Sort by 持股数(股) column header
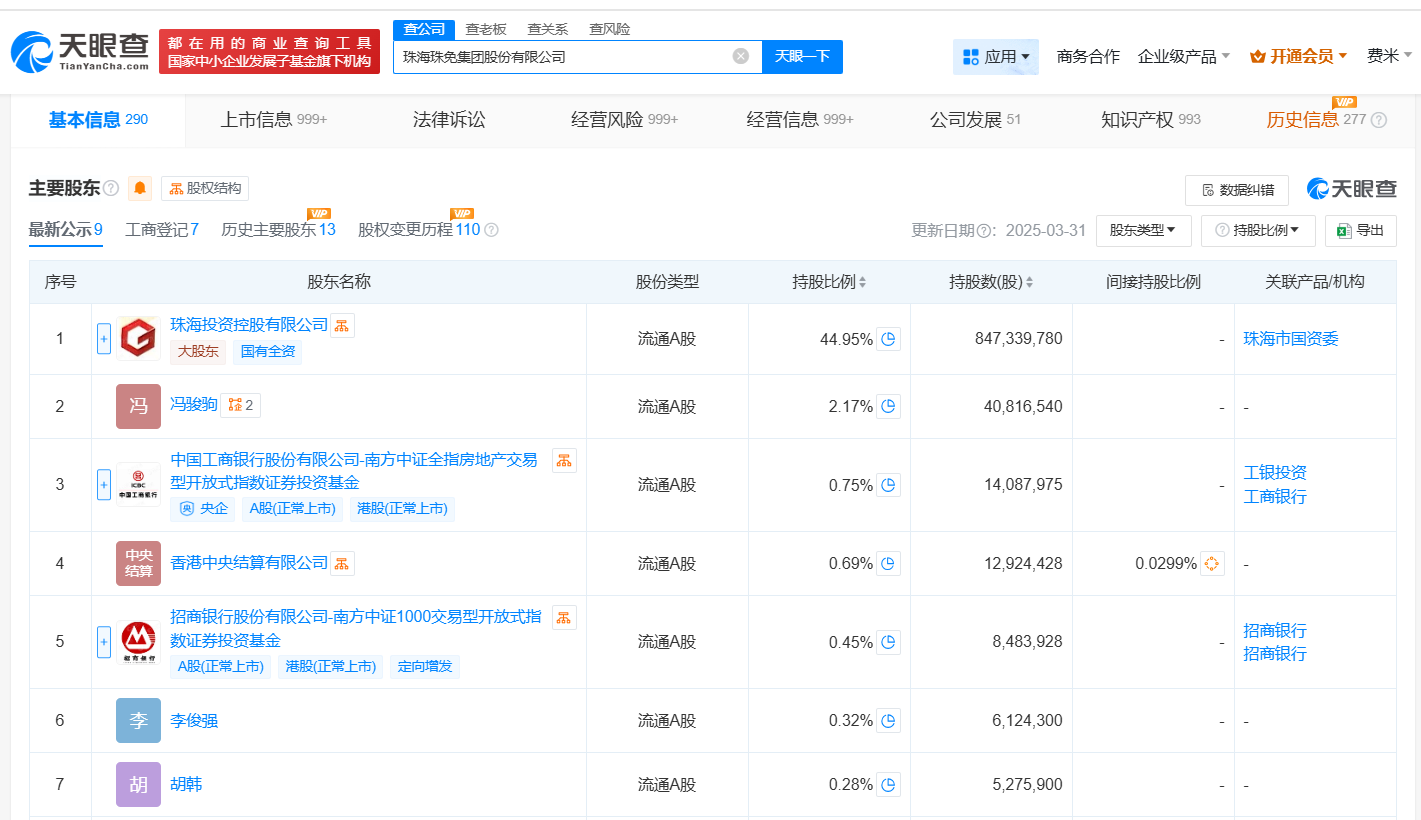This screenshot has width=1421, height=820. point(991,282)
